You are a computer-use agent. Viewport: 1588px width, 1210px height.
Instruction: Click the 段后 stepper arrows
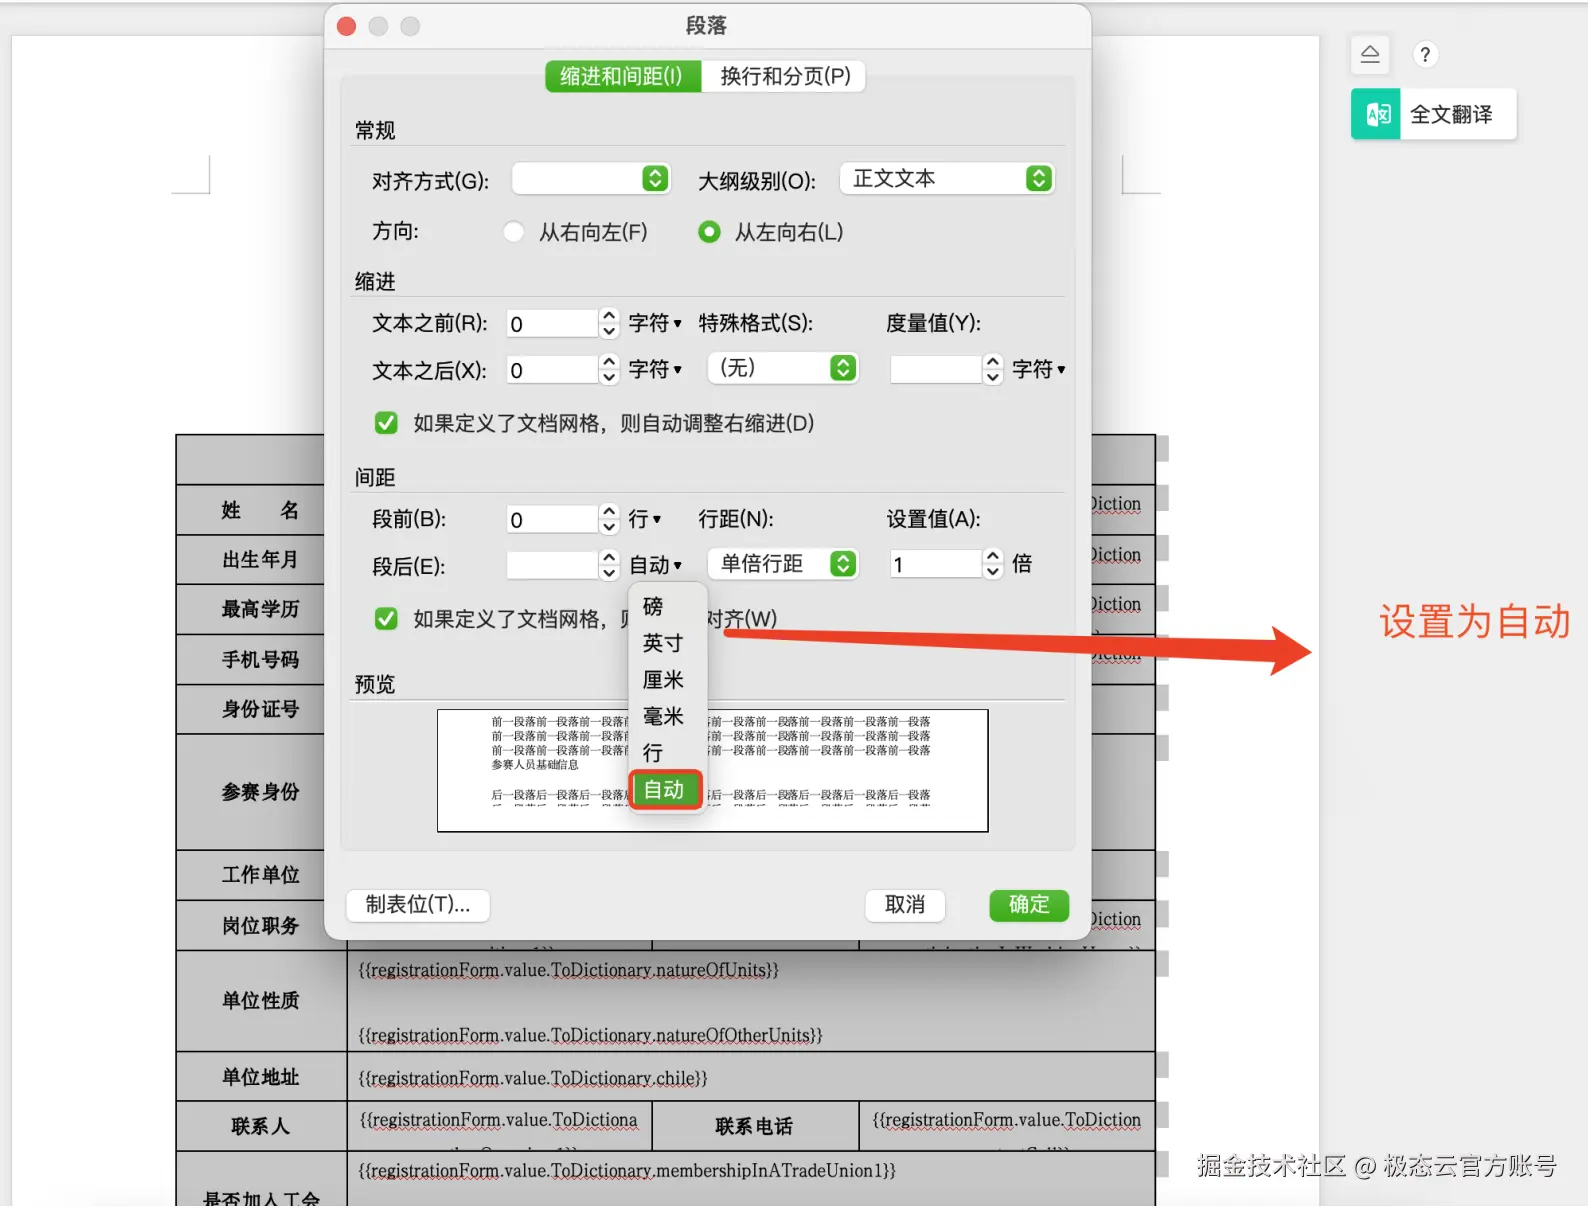tap(609, 565)
